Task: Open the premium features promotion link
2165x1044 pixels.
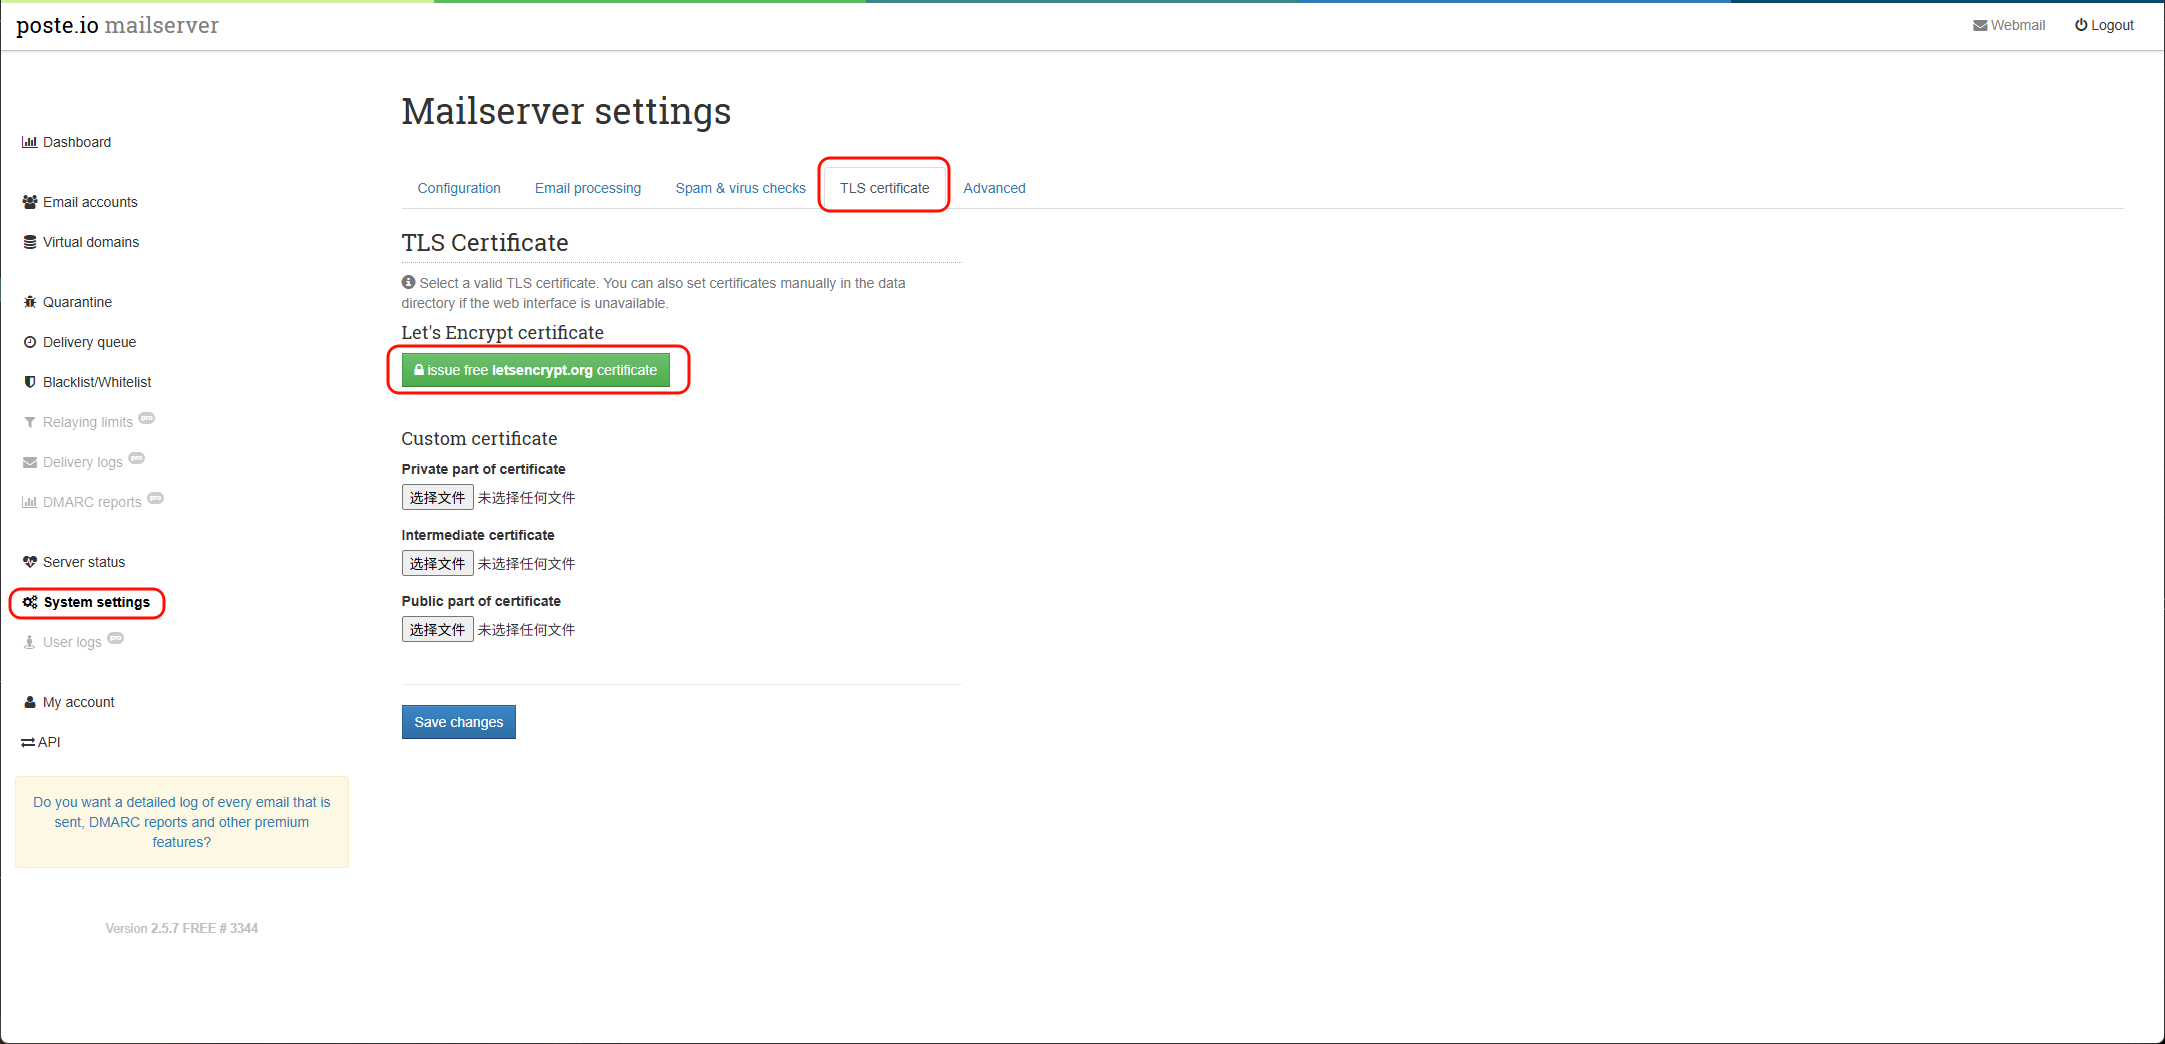Action: (181, 822)
